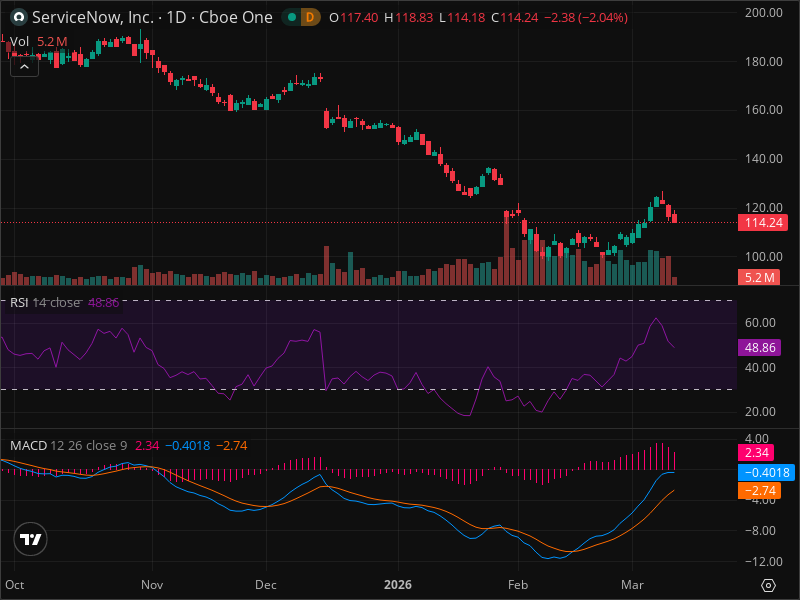Collapse the indicator legend chevron
800x600 pixels.
[x=24, y=66]
